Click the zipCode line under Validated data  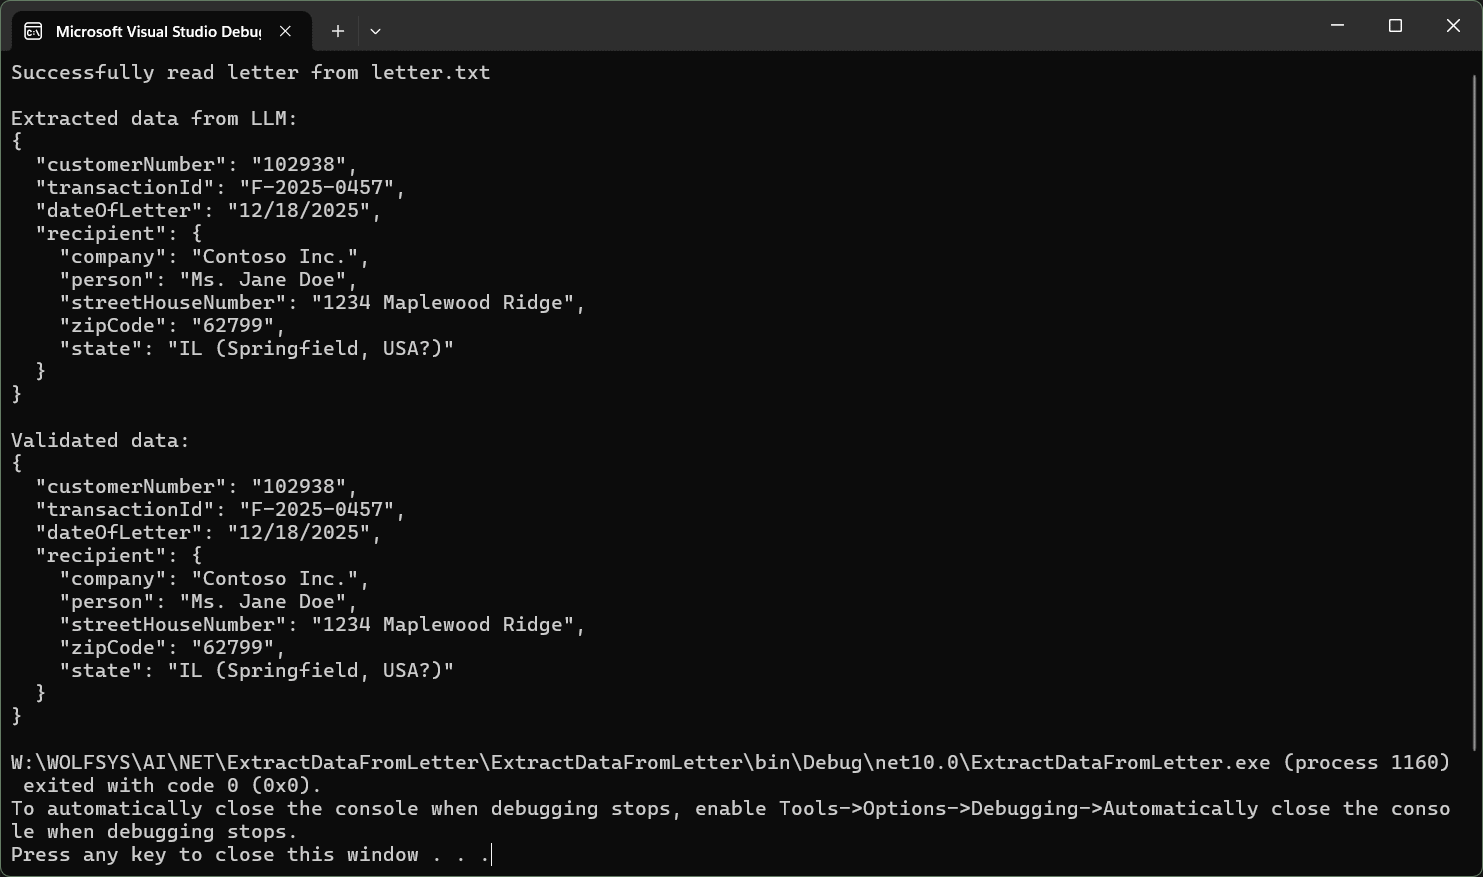(172, 648)
